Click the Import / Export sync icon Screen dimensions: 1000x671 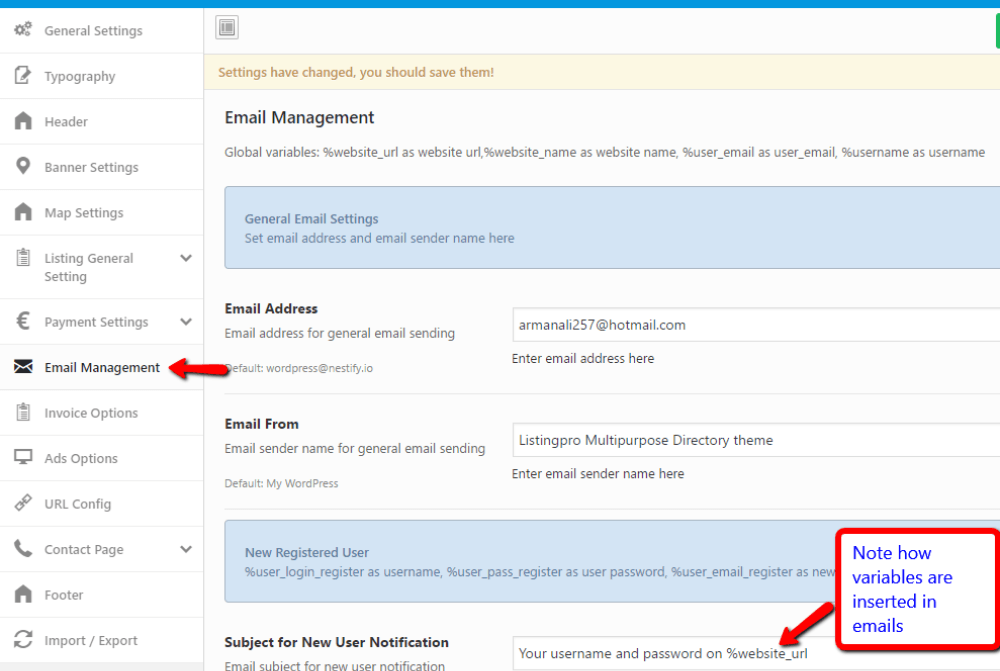(x=20, y=640)
